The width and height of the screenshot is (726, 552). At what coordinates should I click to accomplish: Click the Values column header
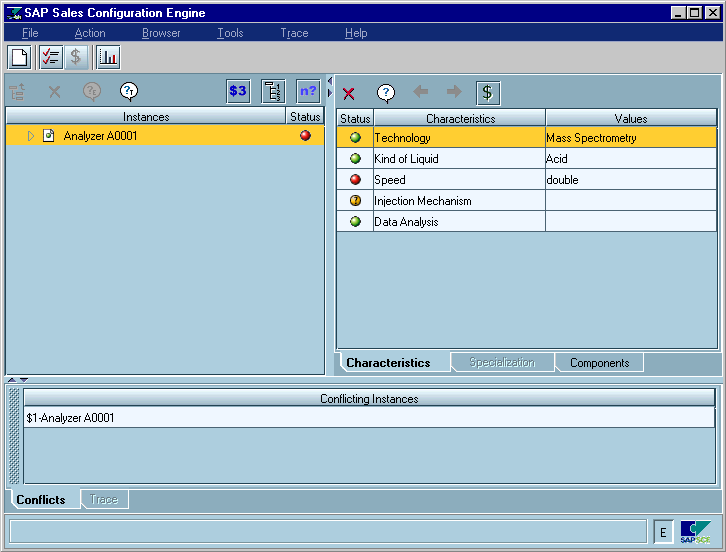coord(631,119)
